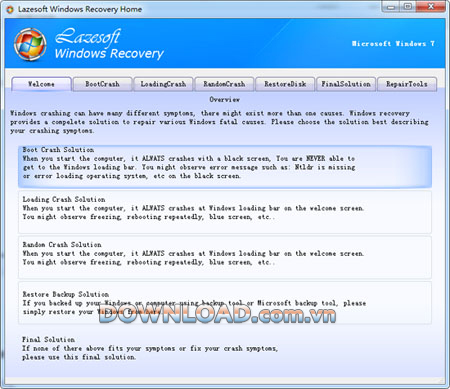This screenshot has width=450, height=389.
Task: Click the title bar application icon
Action: (10, 9)
